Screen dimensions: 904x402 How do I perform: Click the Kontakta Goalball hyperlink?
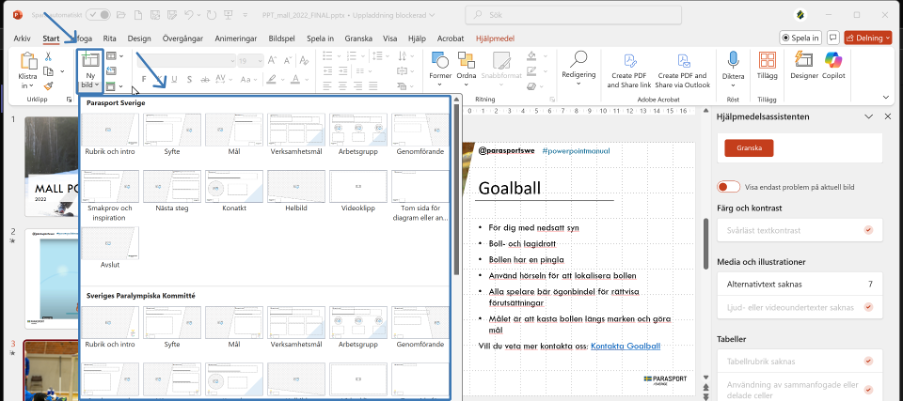click(x=626, y=346)
